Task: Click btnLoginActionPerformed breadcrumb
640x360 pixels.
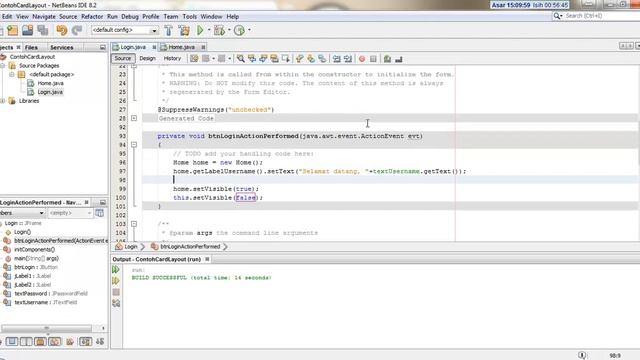Action: [190, 247]
